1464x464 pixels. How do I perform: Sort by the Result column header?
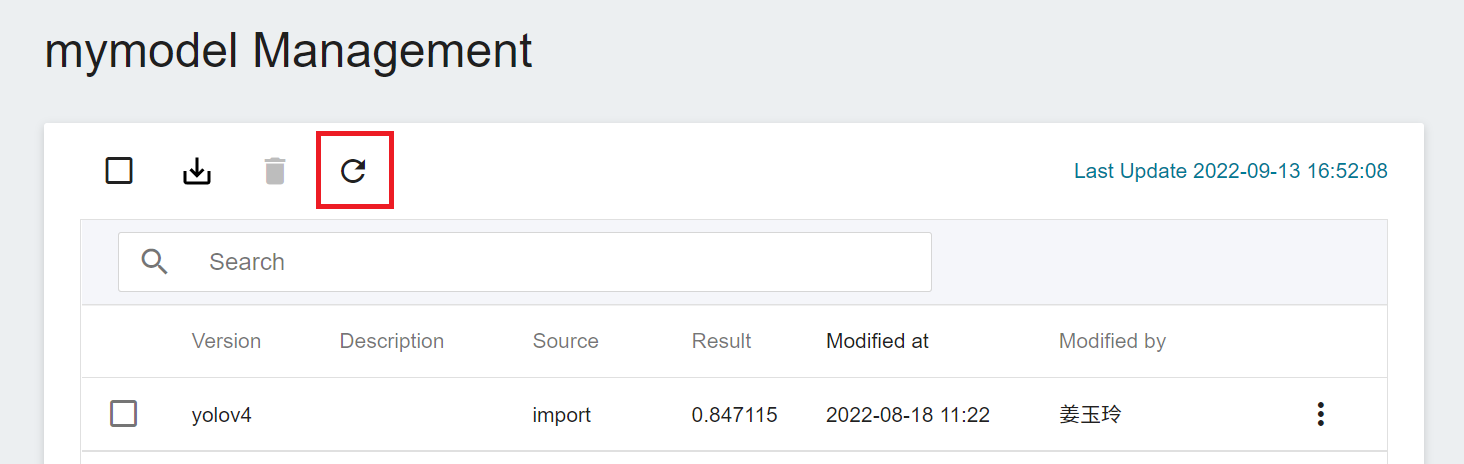(x=721, y=341)
